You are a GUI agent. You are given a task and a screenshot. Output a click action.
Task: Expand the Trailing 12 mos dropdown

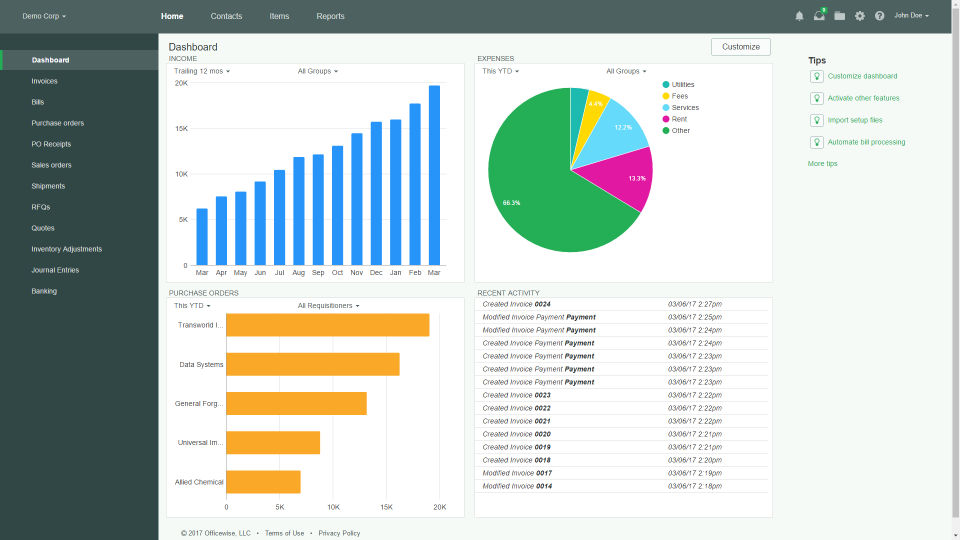202,71
